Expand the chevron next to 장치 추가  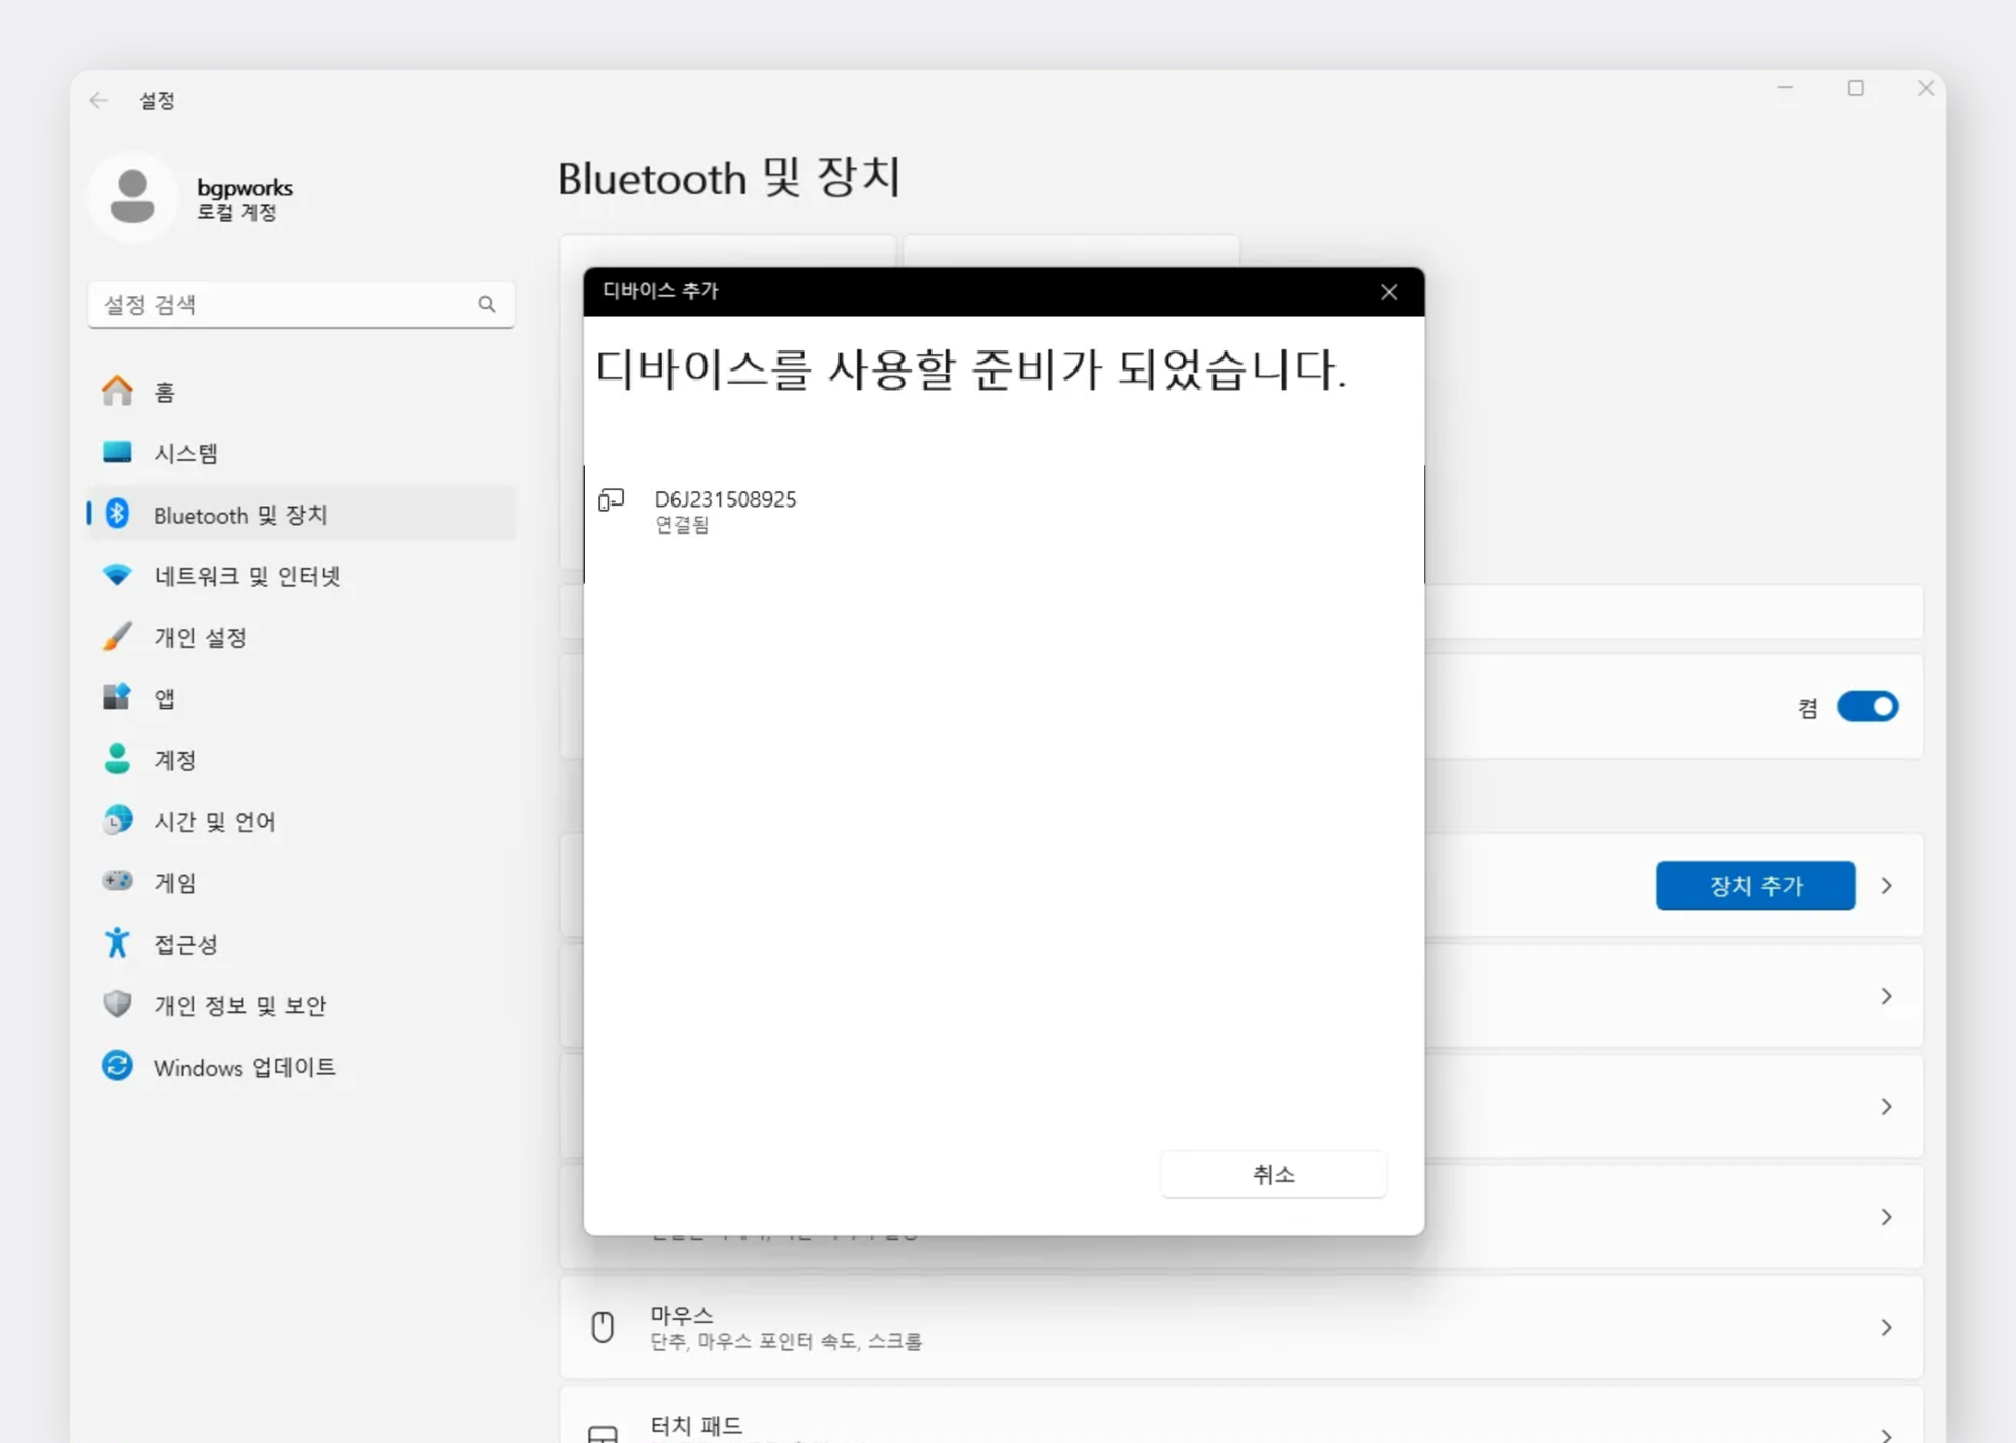click(1886, 886)
